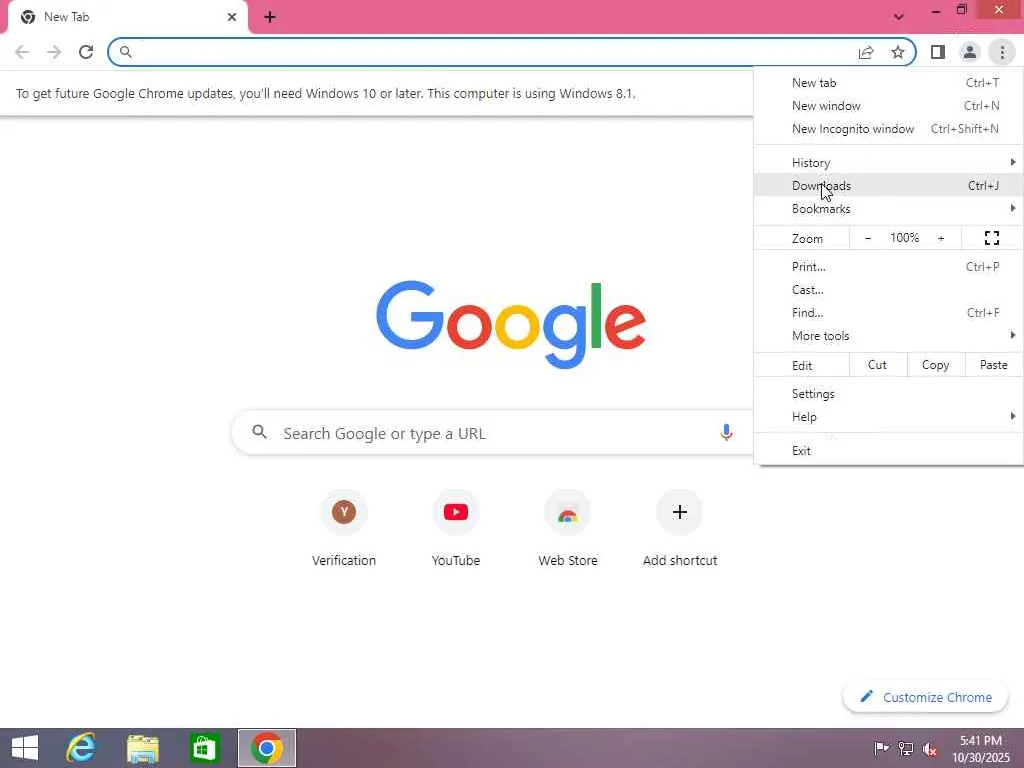Bookmark this tab with the star icon
The height and width of the screenshot is (768, 1024).
(x=898, y=52)
